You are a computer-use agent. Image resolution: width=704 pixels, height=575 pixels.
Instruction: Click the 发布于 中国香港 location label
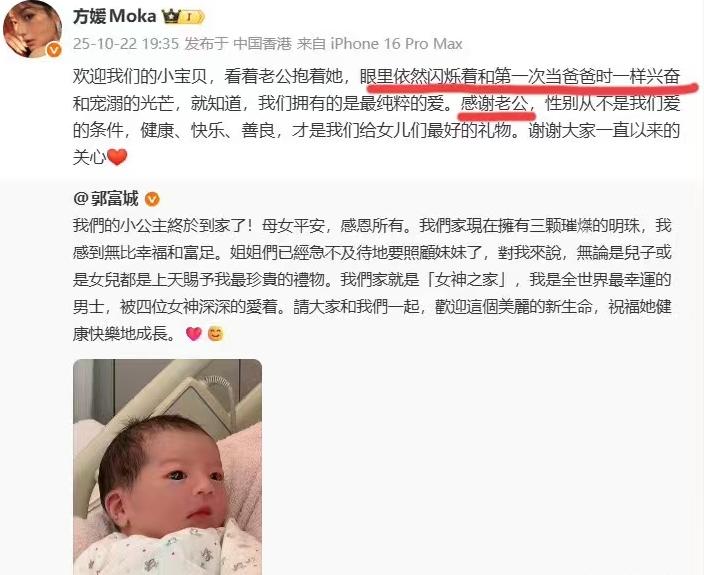click(238, 44)
